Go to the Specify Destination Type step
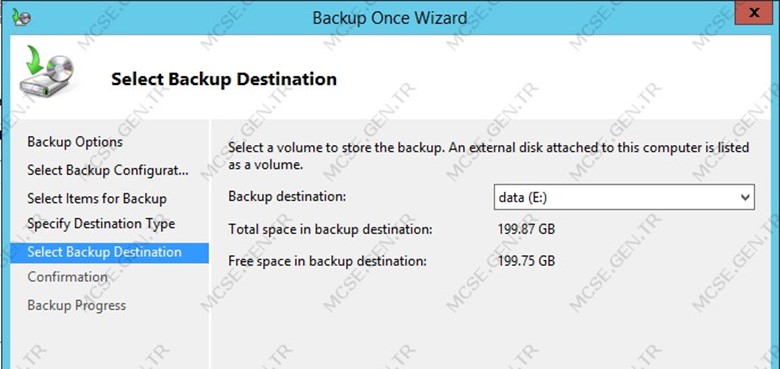The image size is (780, 369). click(x=101, y=224)
